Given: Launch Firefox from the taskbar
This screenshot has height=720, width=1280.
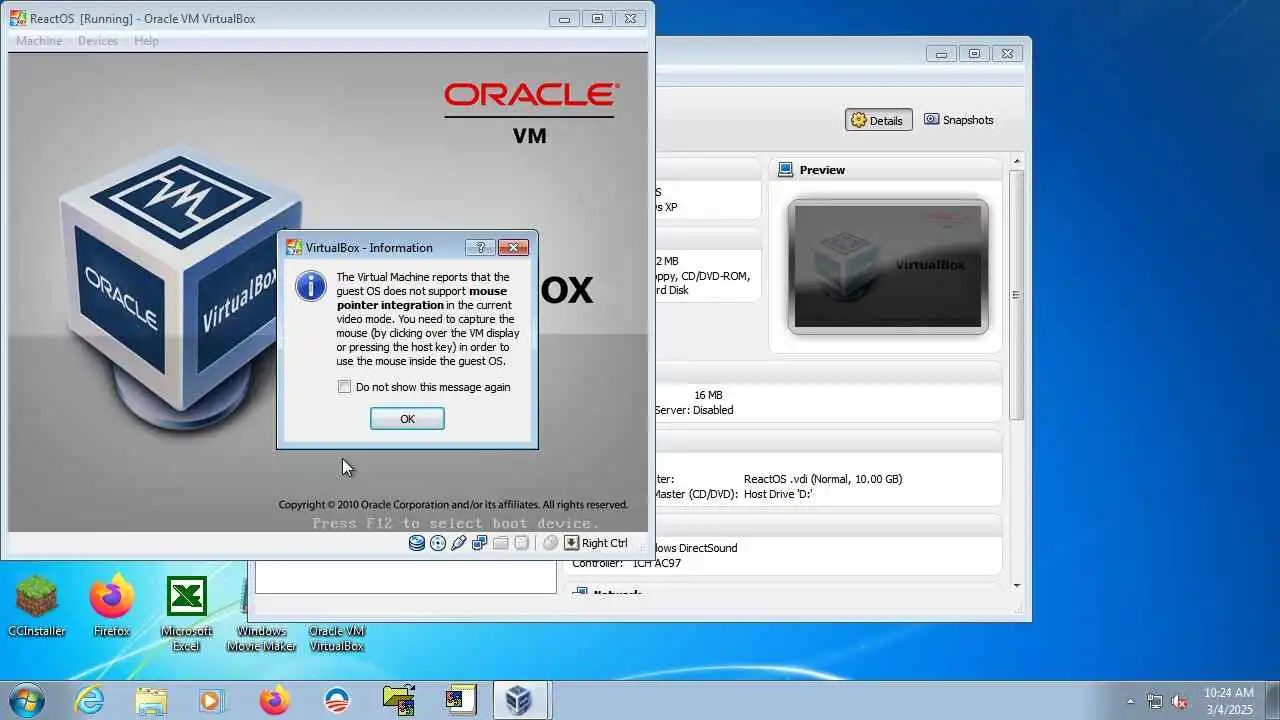Looking at the screenshot, I should [274, 700].
